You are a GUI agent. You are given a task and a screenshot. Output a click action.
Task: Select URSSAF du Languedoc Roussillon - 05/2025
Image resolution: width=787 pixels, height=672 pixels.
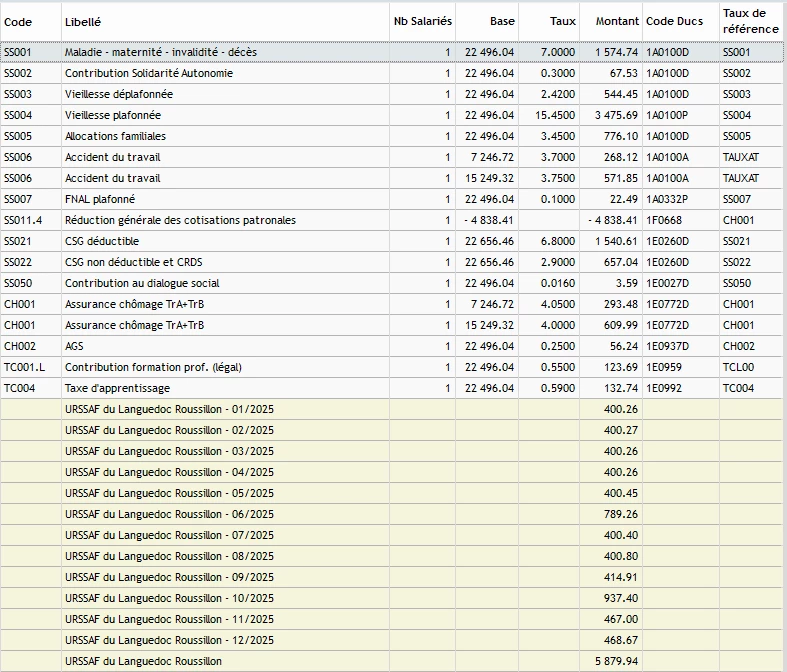coord(391,494)
